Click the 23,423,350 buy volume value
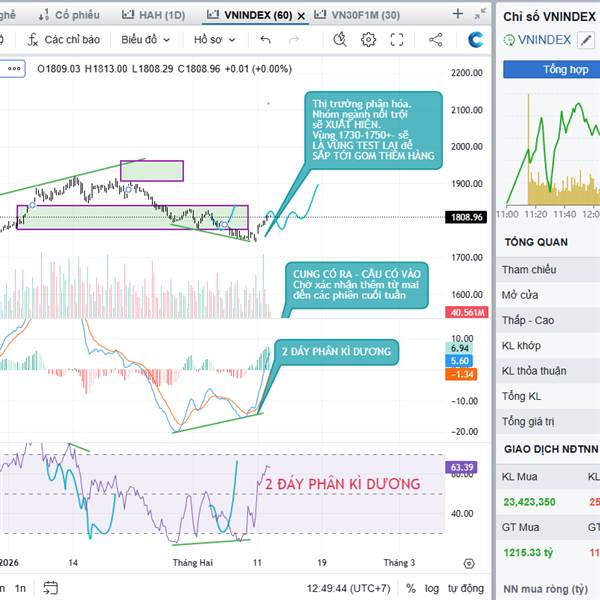Viewport: 600px width, 600px height. click(x=529, y=502)
